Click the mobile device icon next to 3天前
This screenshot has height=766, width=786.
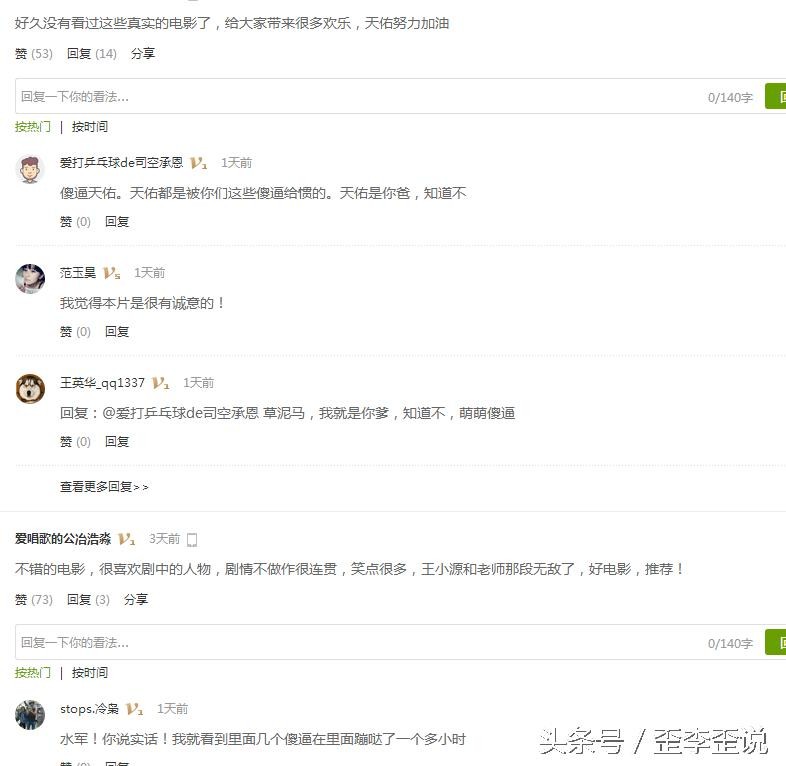(x=191, y=540)
